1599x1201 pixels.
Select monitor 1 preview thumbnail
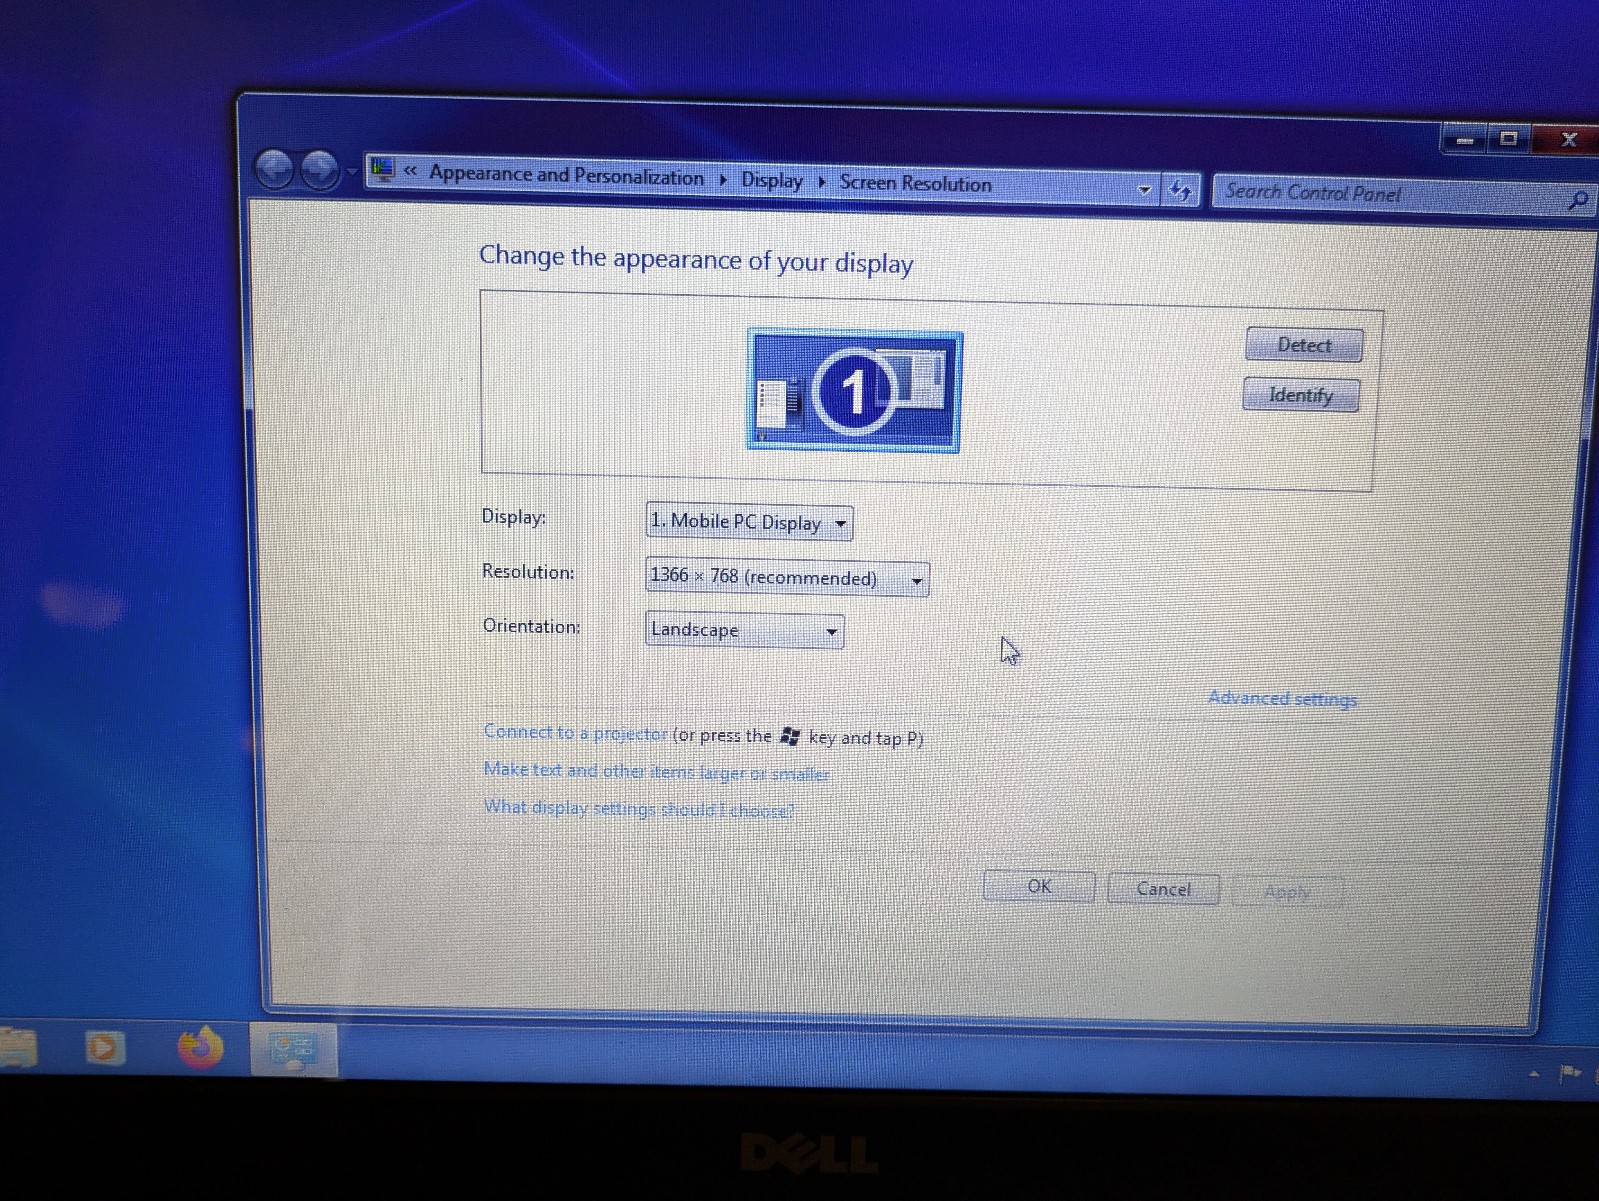click(855, 392)
